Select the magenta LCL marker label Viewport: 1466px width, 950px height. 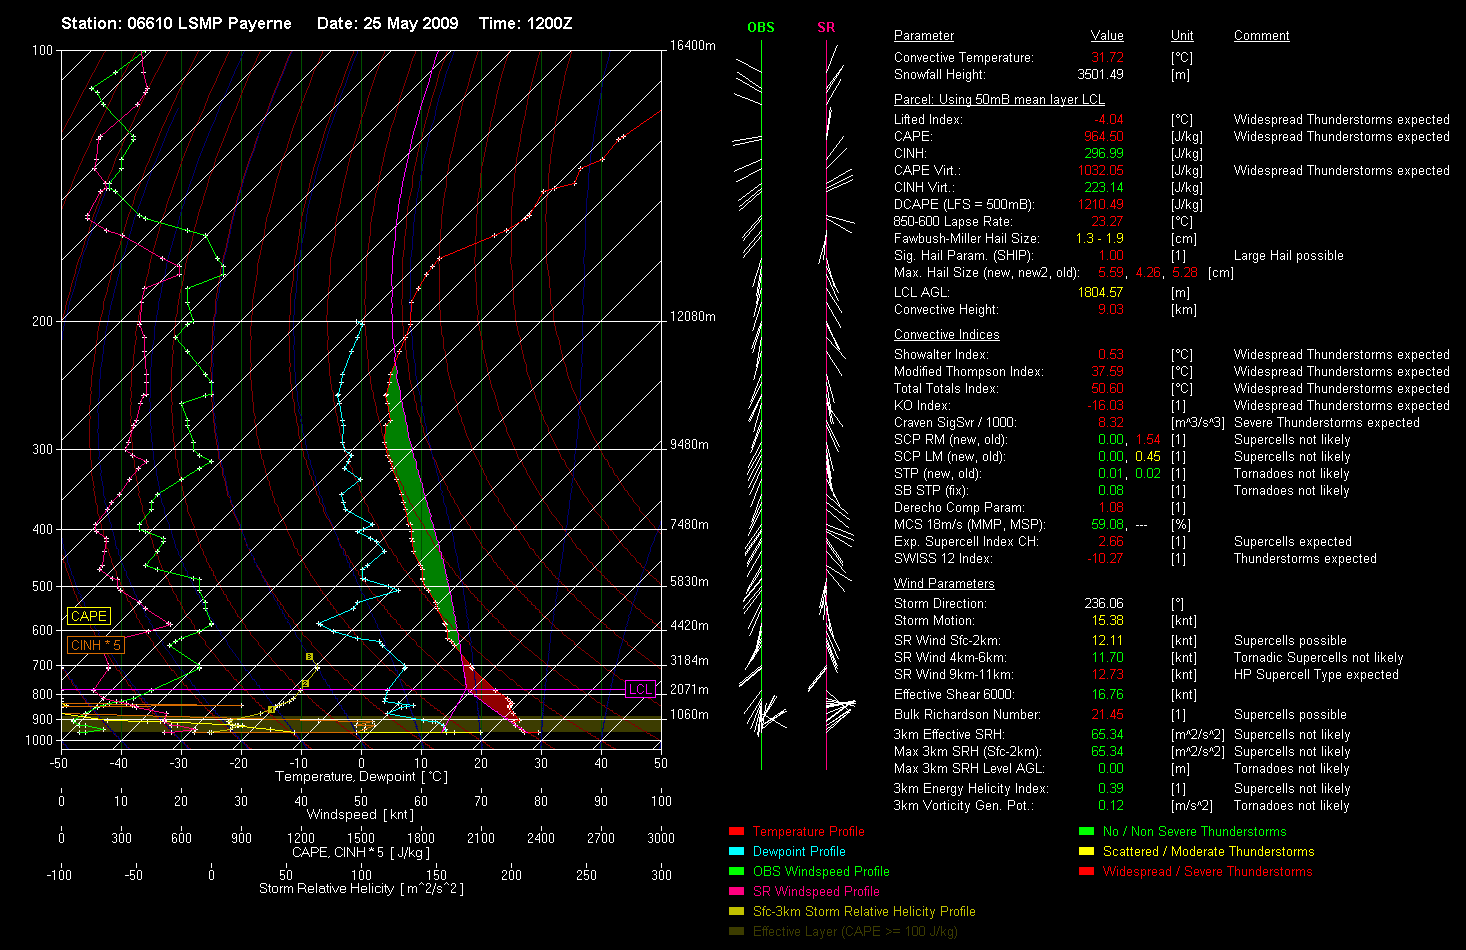coord(640,689)
